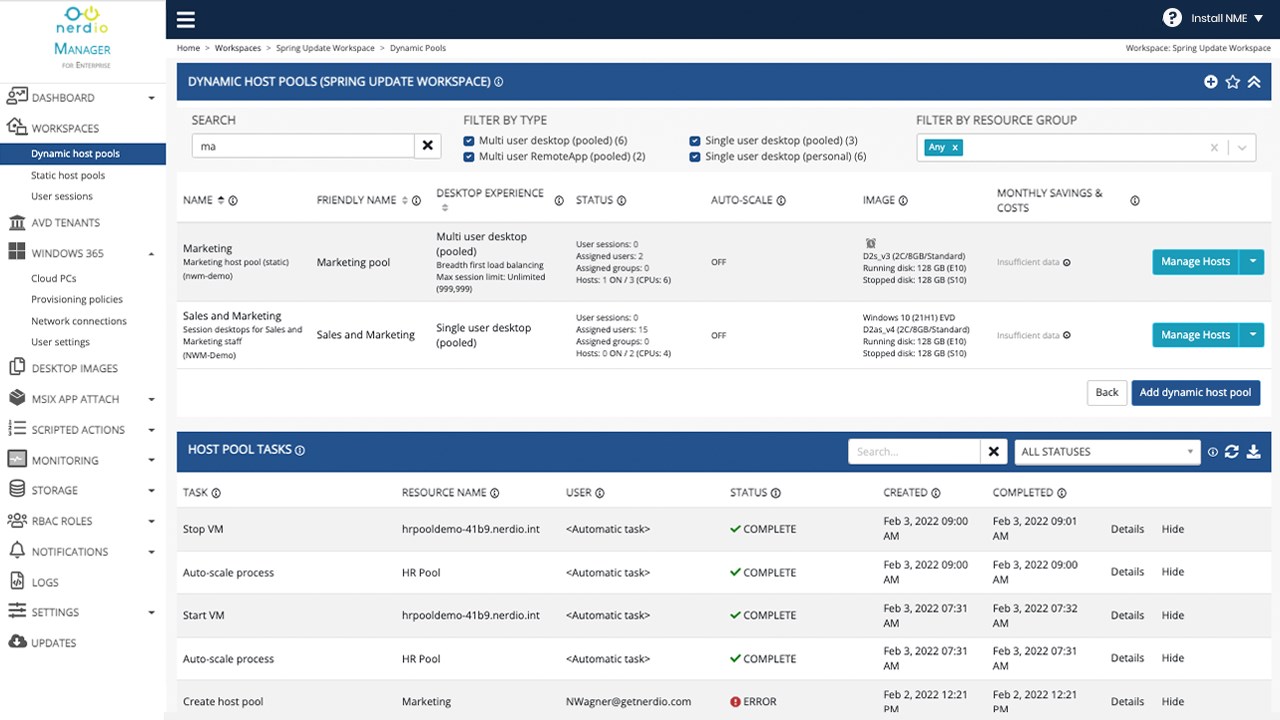The image size is (1280, 720).
Task: Click Details link for Stop VM task
Action: (x=1127, y=529)
